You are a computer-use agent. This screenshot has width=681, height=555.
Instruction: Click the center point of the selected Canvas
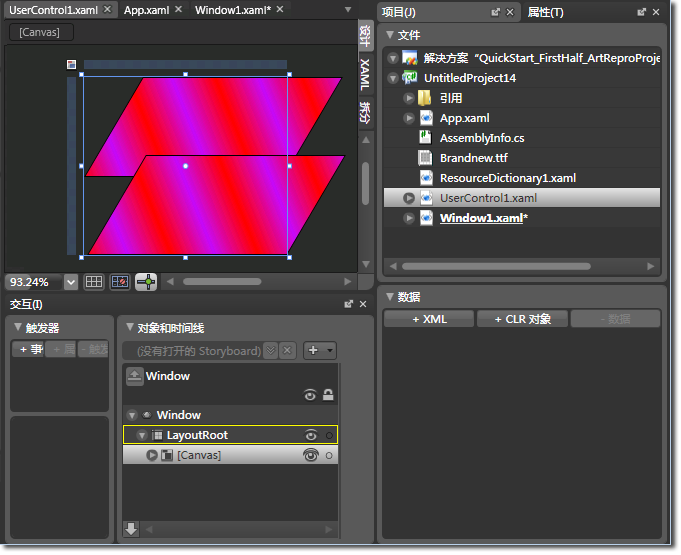[x=185, y=166]
